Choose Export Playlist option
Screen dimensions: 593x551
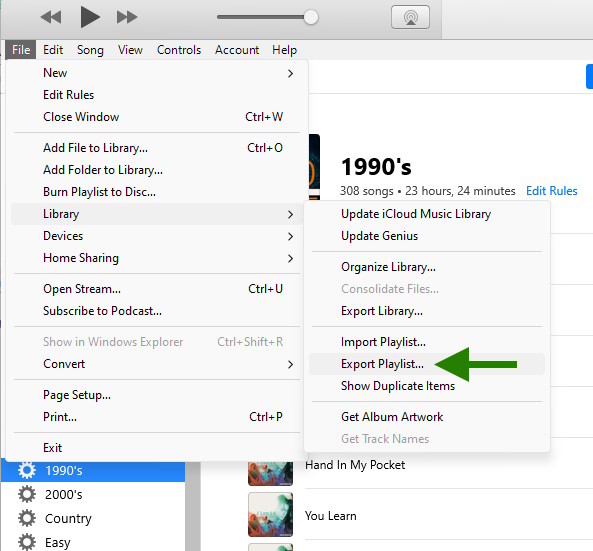[427, 364]
